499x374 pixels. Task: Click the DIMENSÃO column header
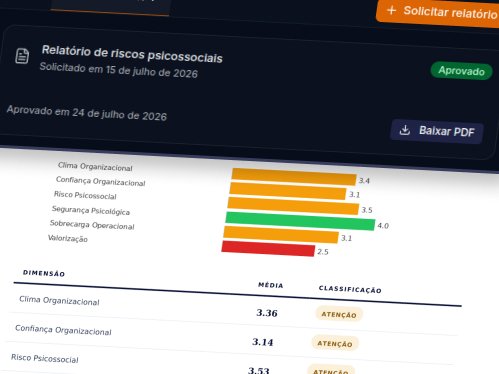44,273
